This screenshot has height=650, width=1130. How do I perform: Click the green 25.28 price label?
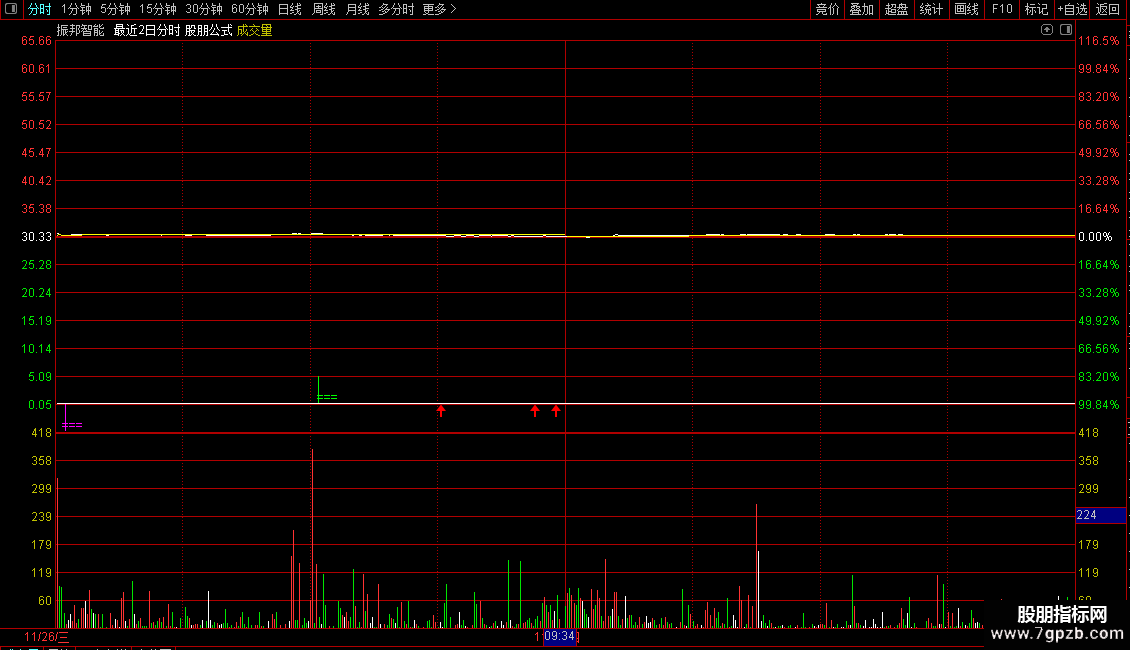click(x=36, y=265)
